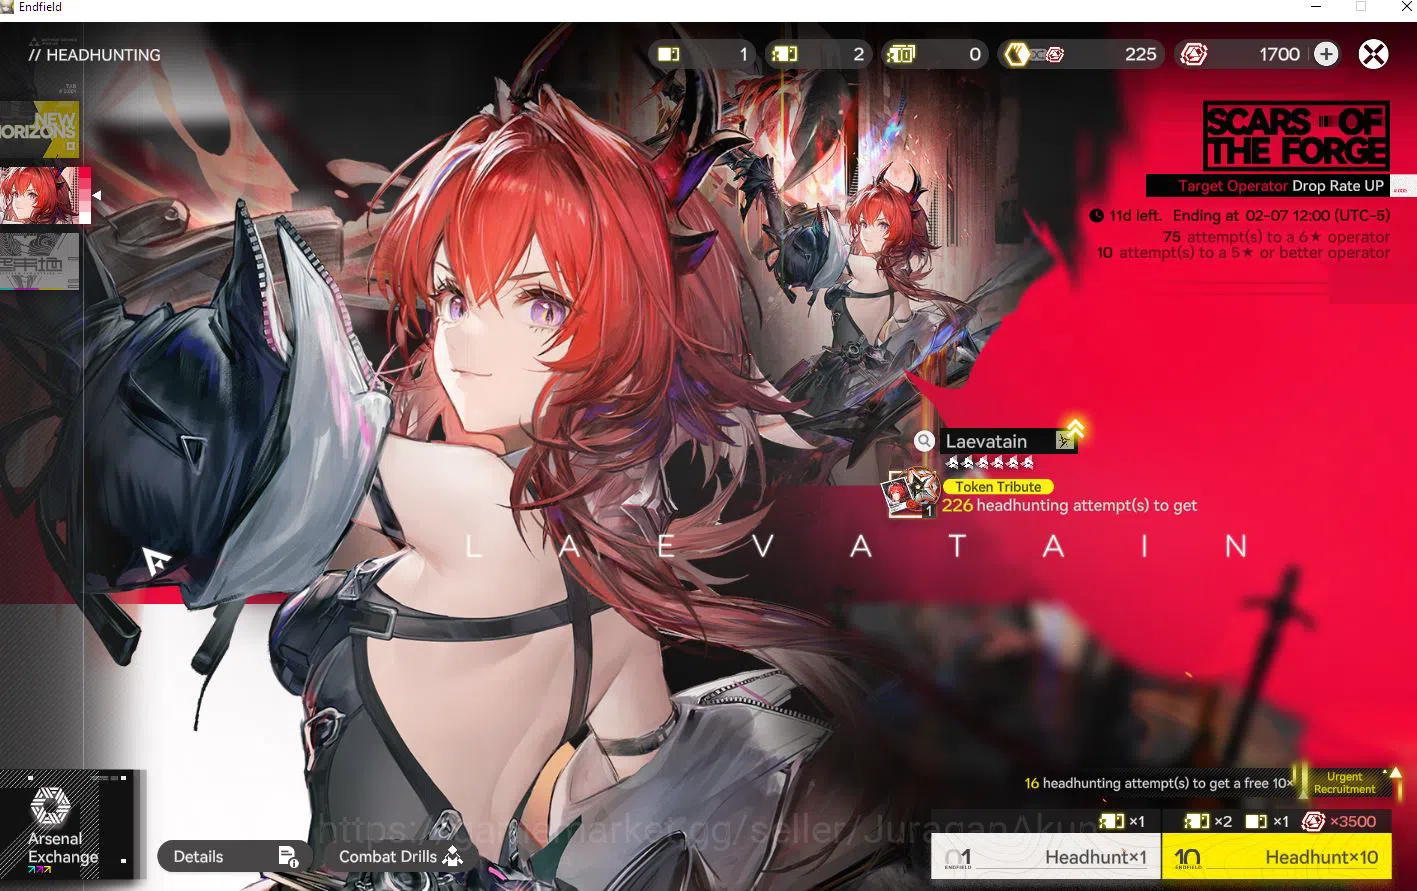This screenshot has height=891, width=1417.
Task: View the Token Tribute reward item
Action: pyautogui.click(x=911, y=494)
